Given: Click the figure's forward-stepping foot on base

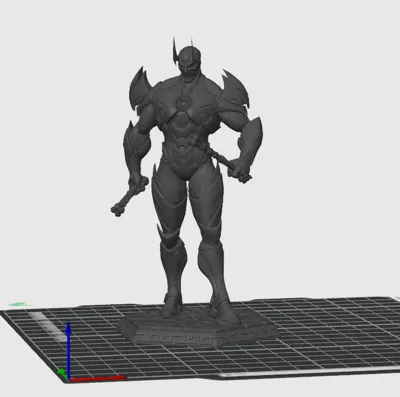Looking at the screenshot, I should coord(223,310).
